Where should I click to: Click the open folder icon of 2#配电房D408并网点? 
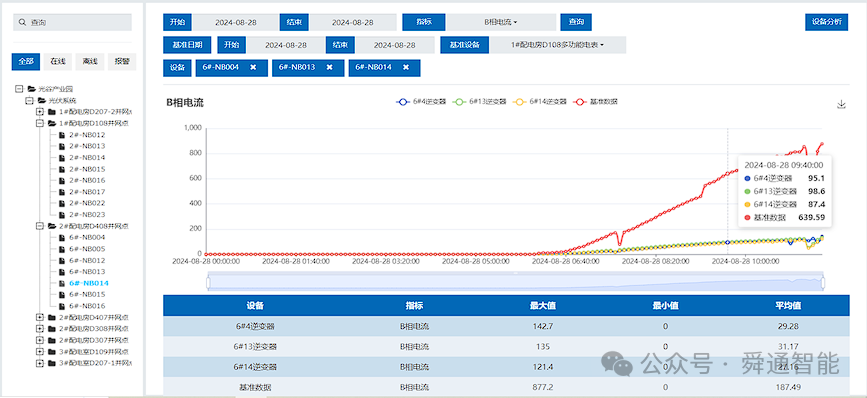tap(52, 226)
